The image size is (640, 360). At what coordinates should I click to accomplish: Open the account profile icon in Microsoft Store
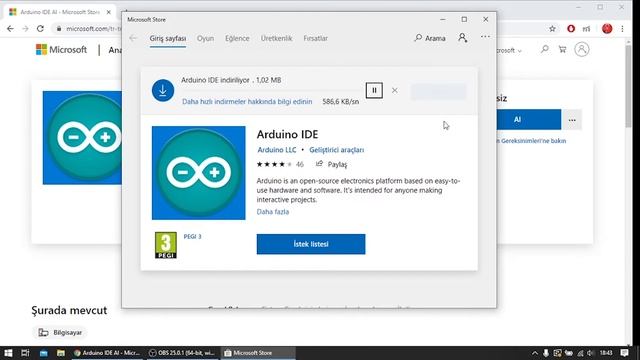[462, 38]
